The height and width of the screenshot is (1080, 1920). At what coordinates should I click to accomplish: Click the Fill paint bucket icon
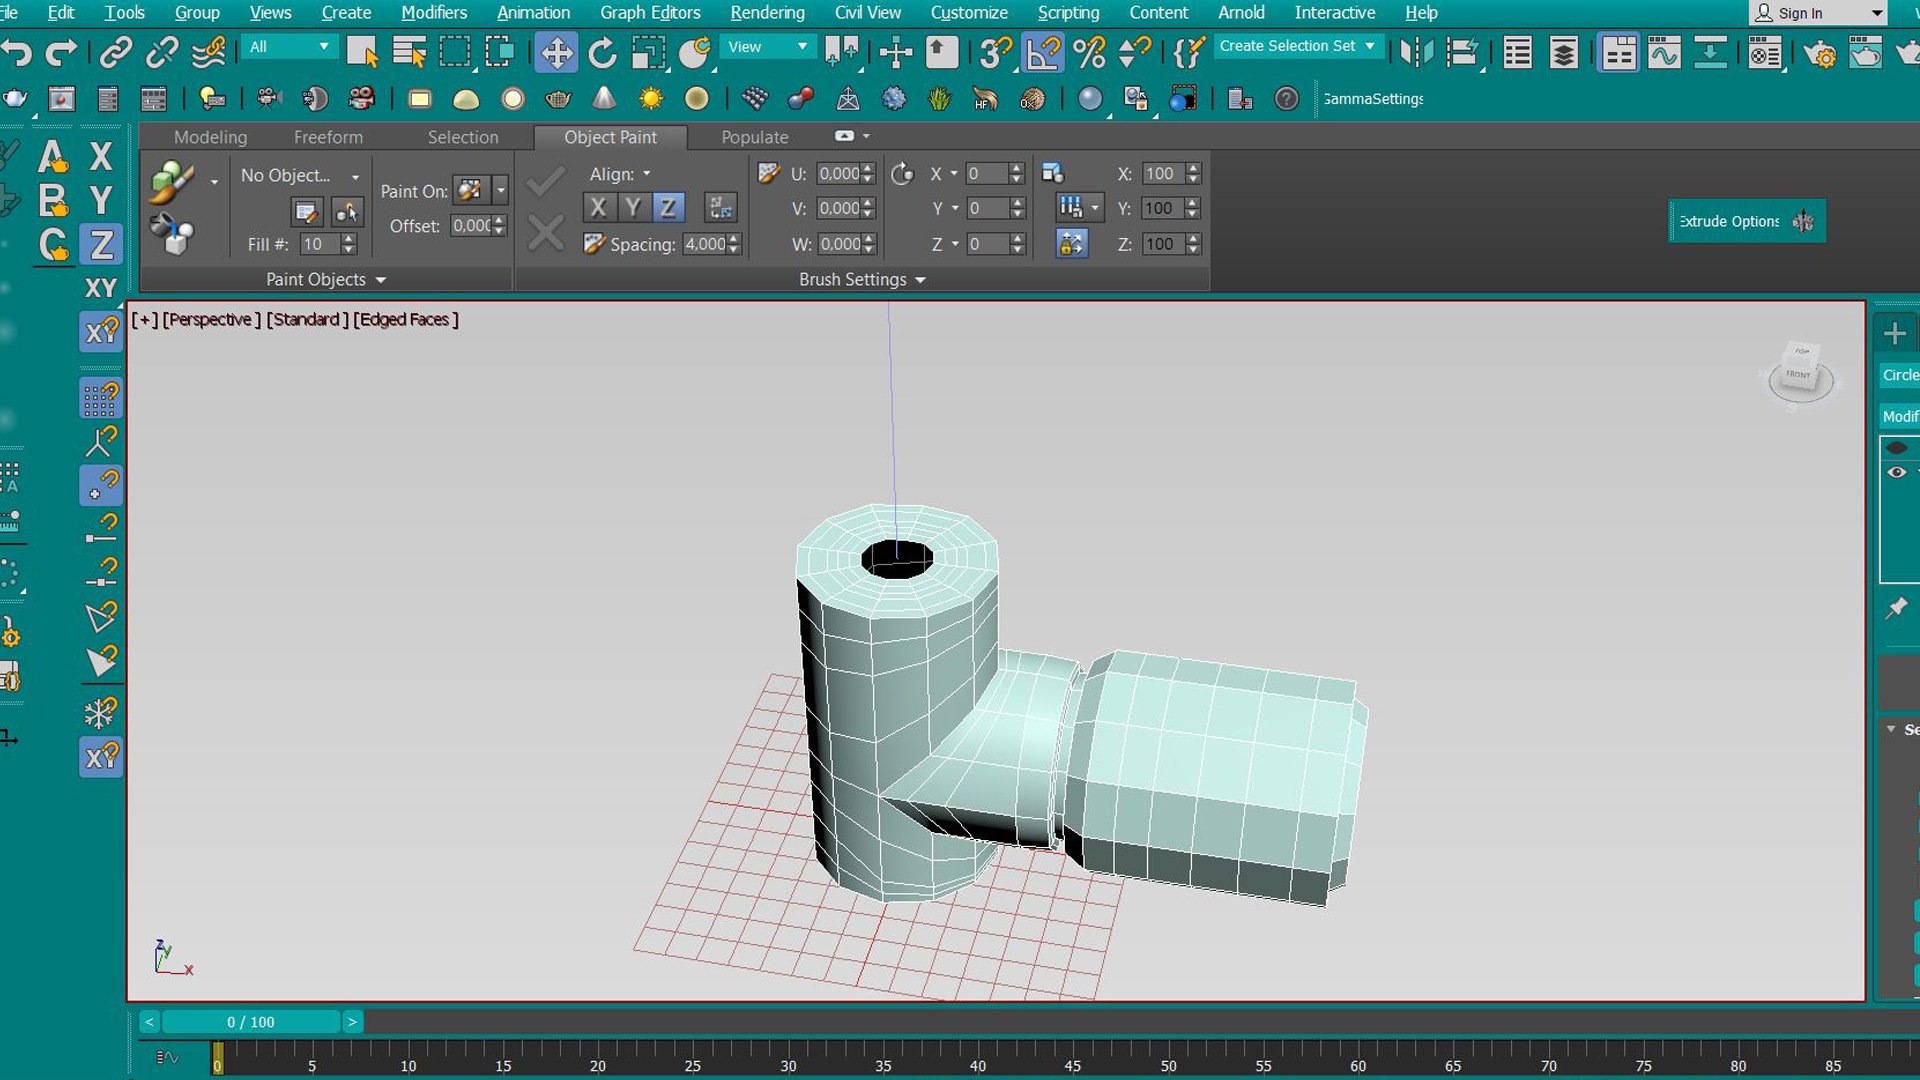click(172, 235)
